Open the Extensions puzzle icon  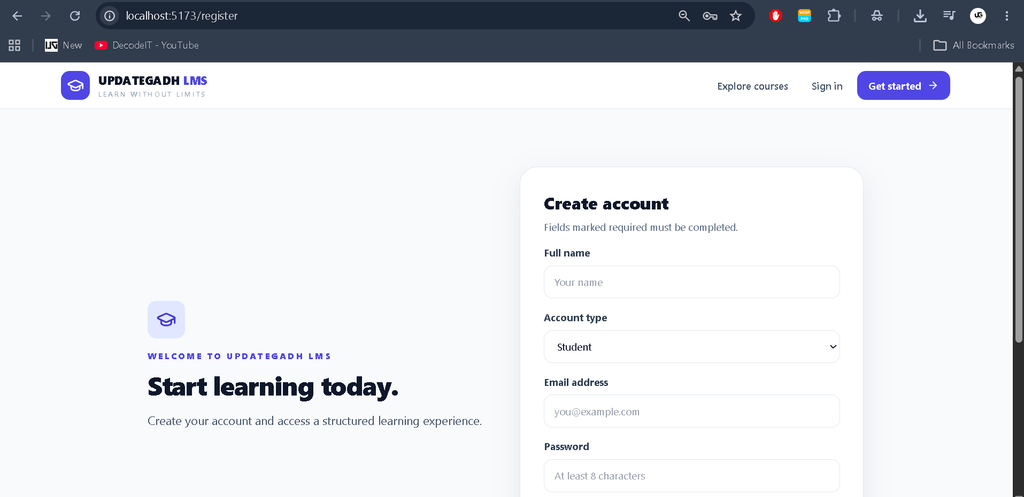[834, 16]
